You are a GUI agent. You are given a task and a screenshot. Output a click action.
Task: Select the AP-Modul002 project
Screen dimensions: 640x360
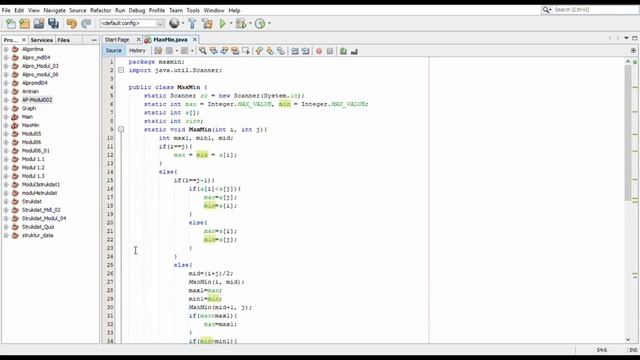[x=37, y=100]
